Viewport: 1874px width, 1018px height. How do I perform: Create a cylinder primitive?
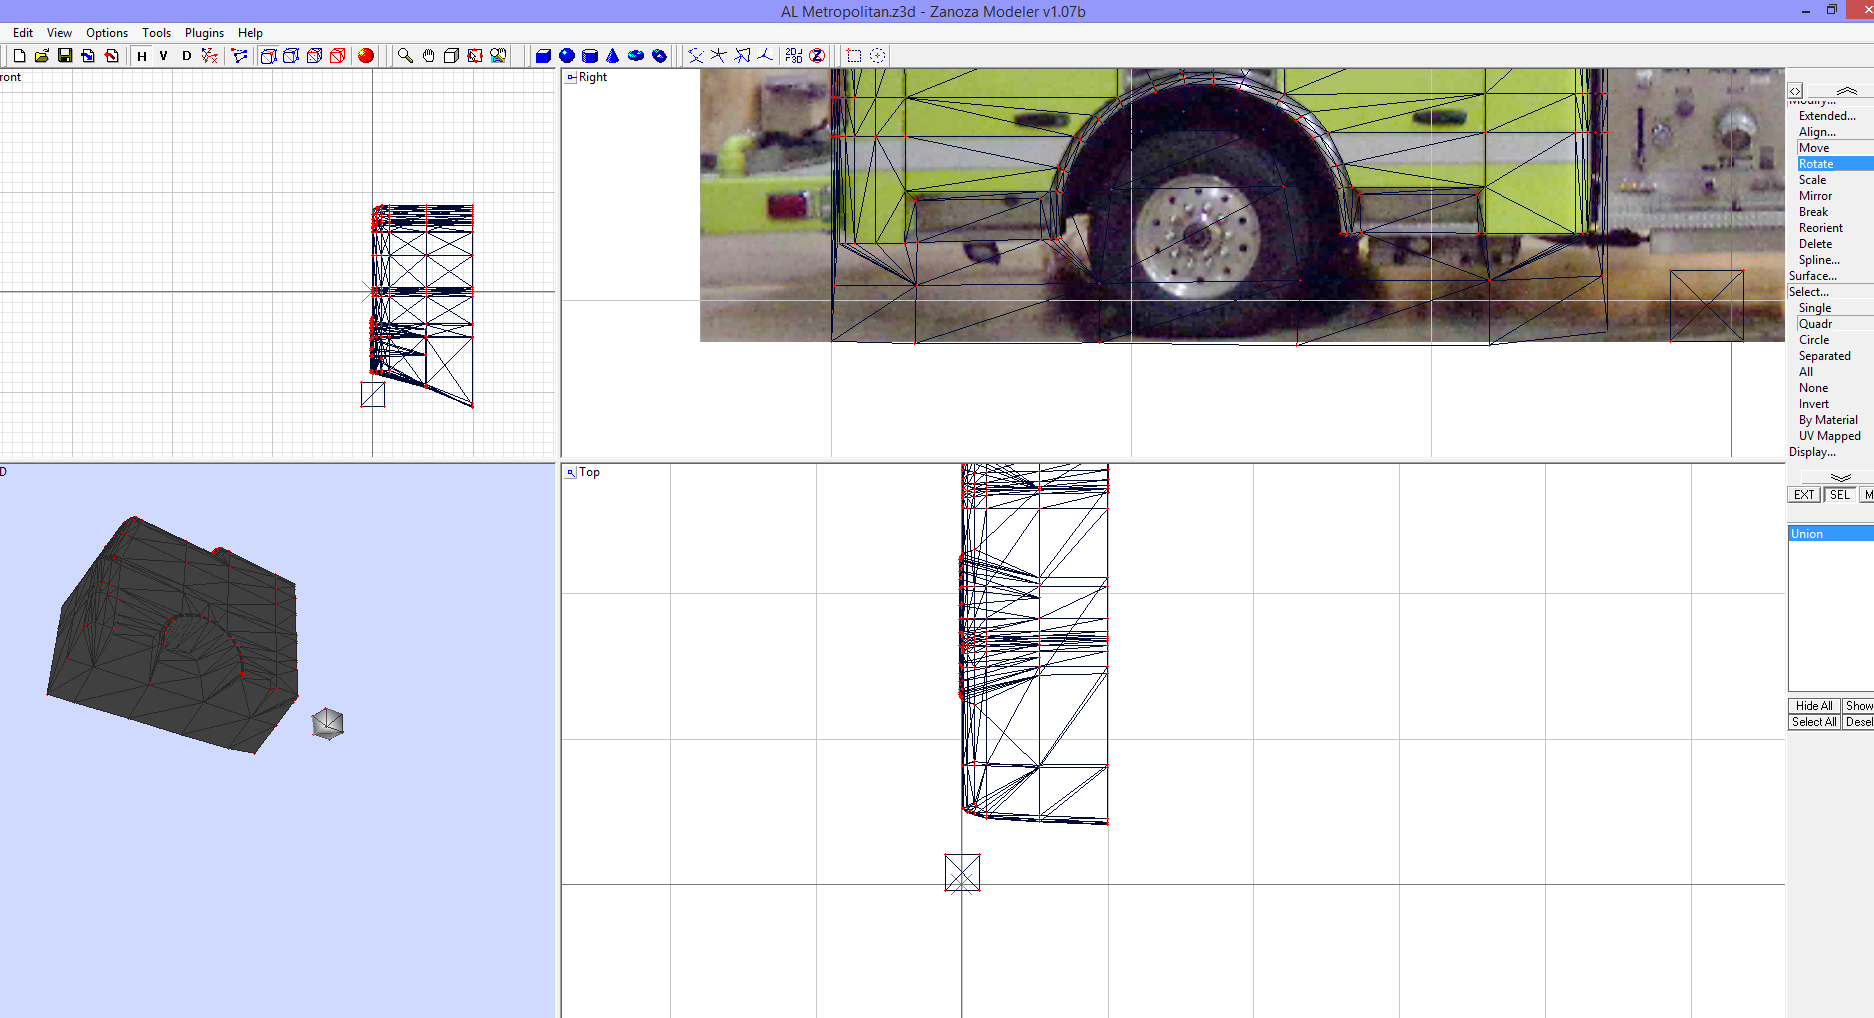[x=589, y=56]
